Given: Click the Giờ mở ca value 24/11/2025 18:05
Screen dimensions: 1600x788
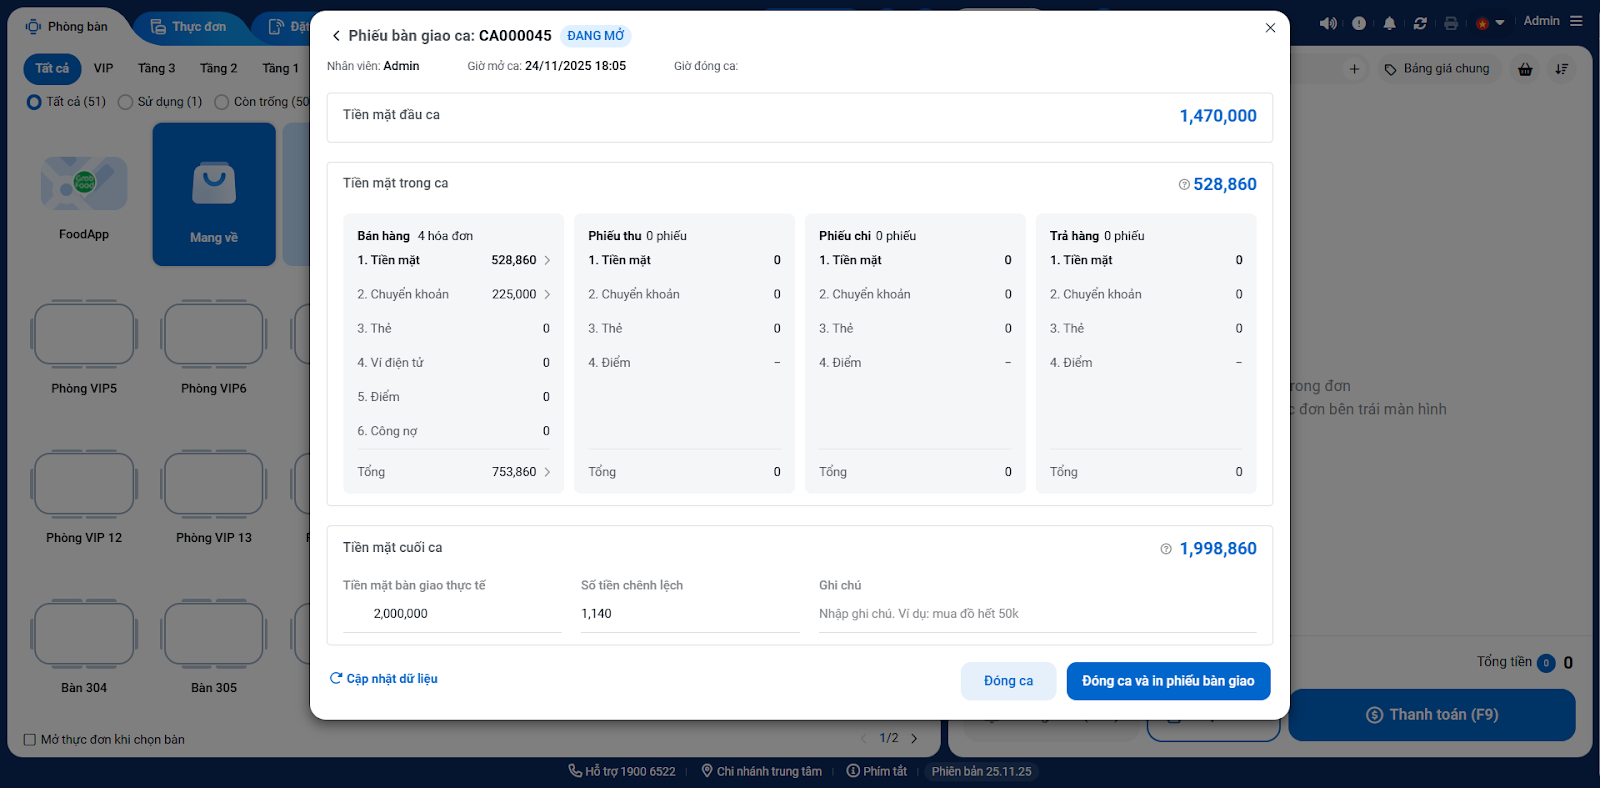Looking at the screenshot, I should pyautogui.click(x=575, y=66).
